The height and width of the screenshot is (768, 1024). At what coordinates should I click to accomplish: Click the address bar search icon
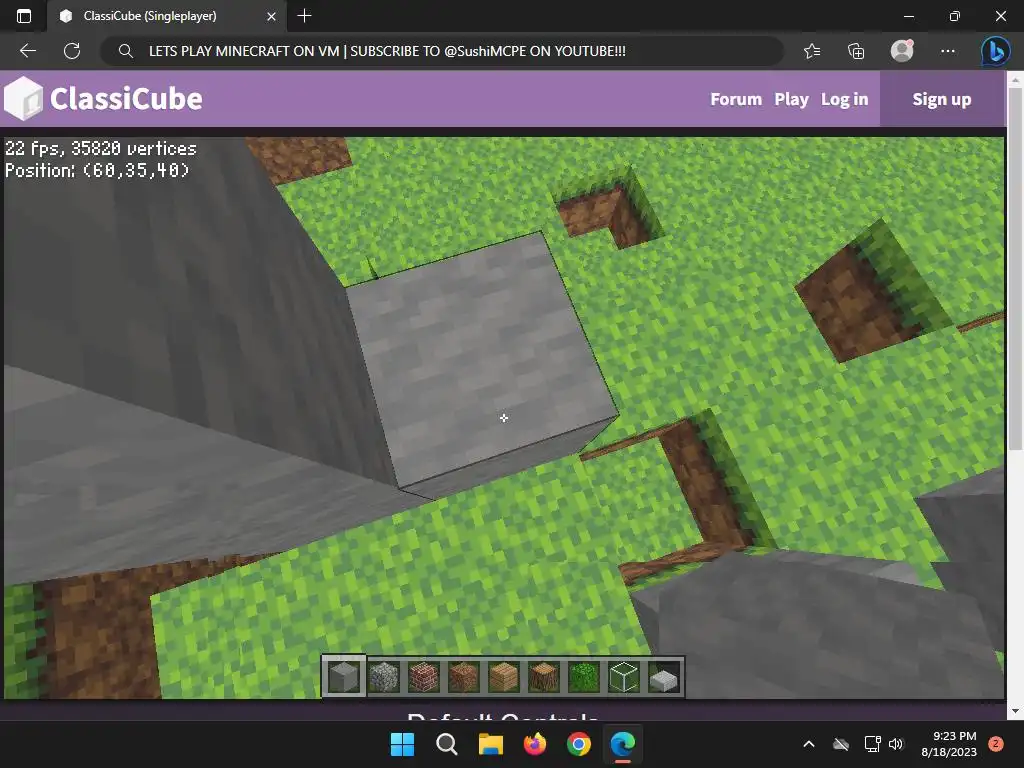click(125, 51)
